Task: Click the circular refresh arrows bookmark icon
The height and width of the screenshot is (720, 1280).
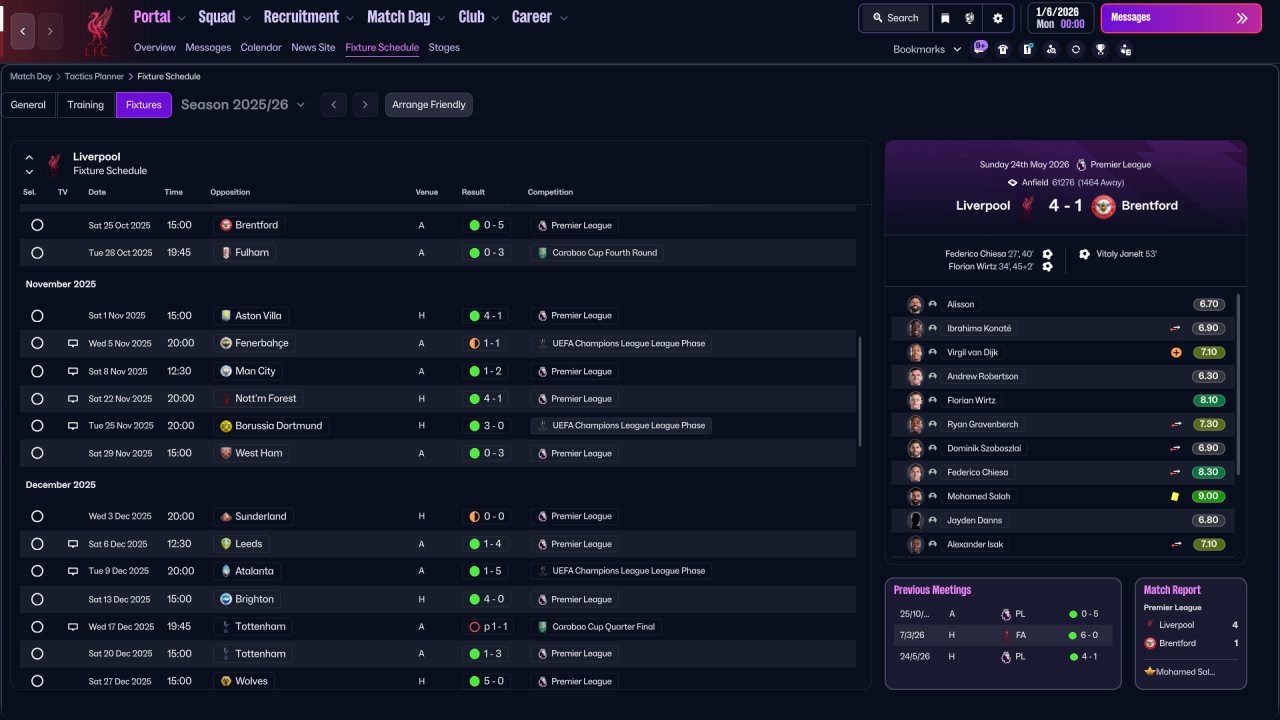Action: coord(1075,49)
